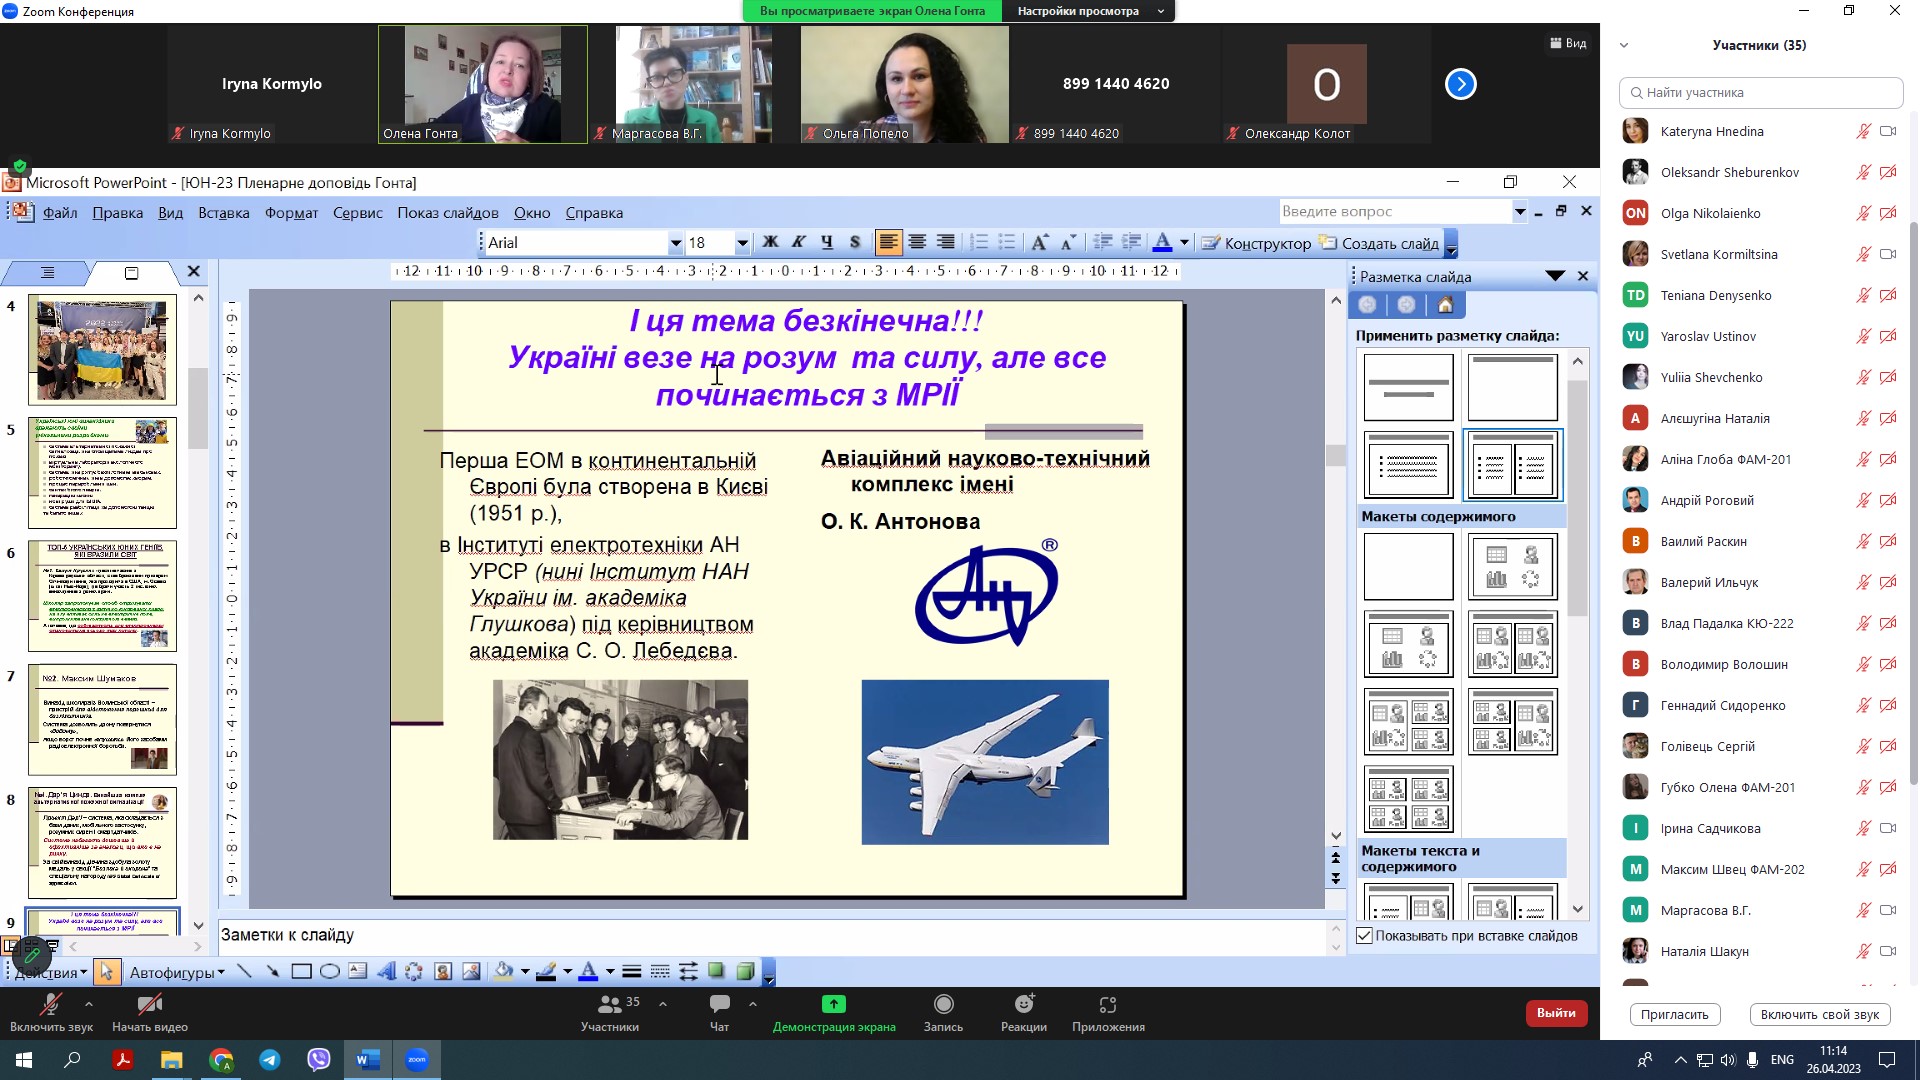
Task: Open Telegram from the taskbar
Action: pos(270,1060)
